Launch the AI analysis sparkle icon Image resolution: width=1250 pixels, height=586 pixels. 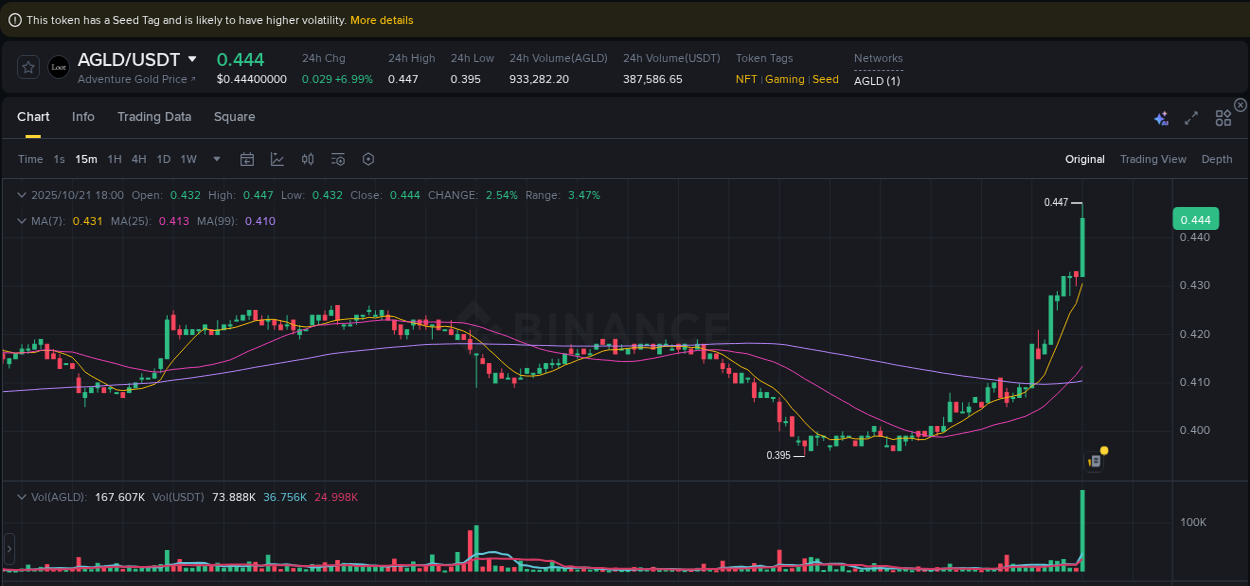tap(1160, 117)
